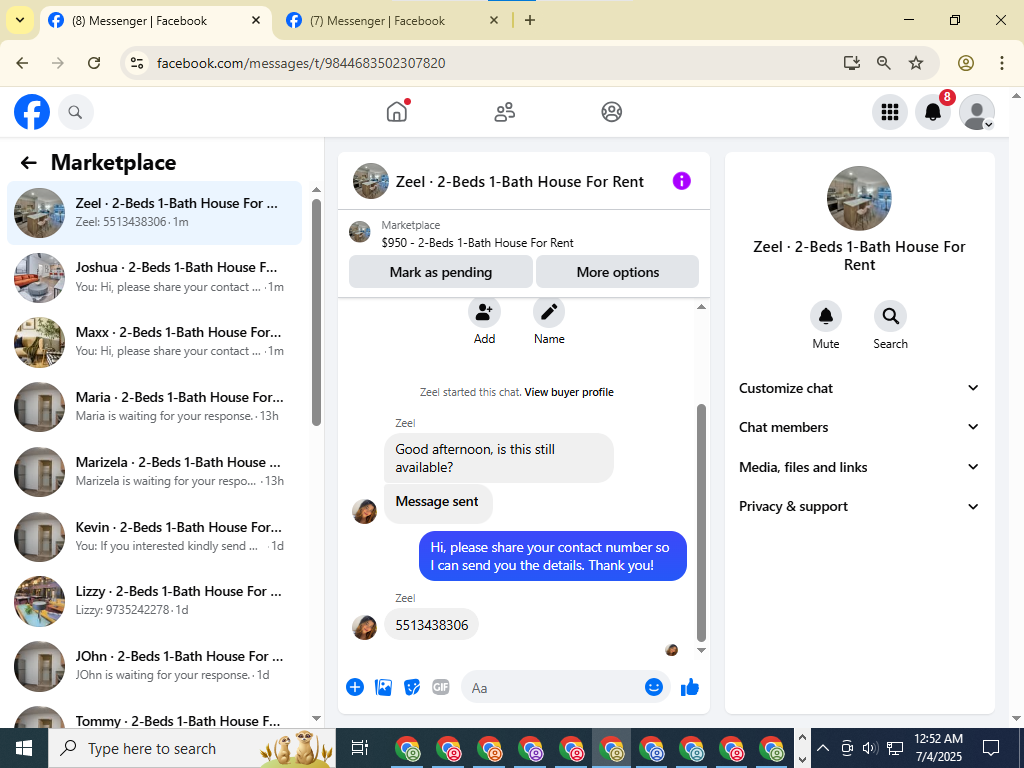Expand Privacy & support section
1024x768 pixels.
click(859, 507)
